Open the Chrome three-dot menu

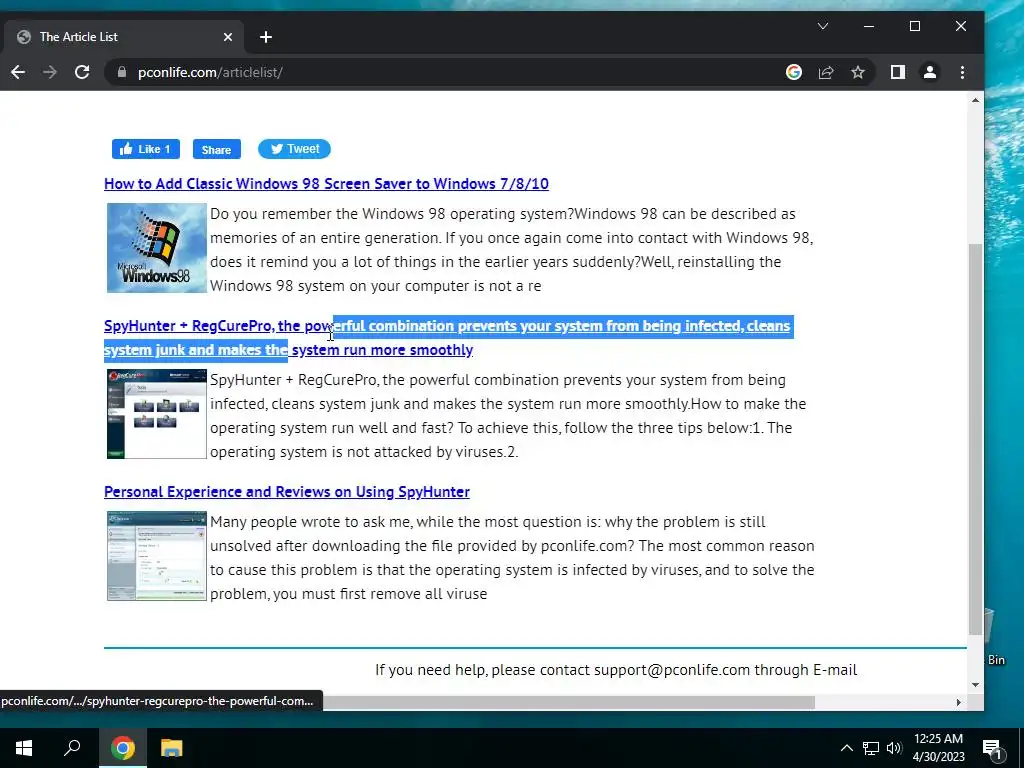962,72
